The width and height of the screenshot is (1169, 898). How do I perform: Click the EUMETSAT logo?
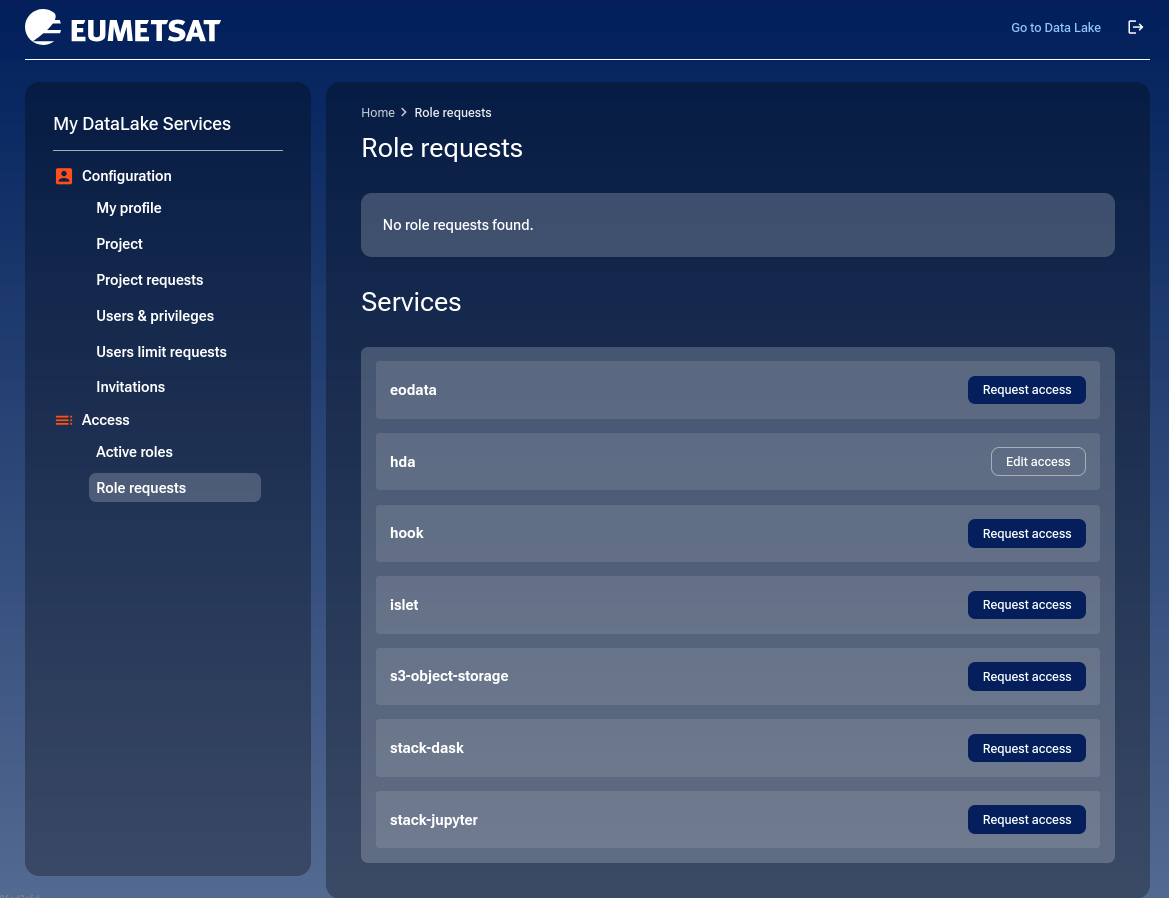(123, 28)
